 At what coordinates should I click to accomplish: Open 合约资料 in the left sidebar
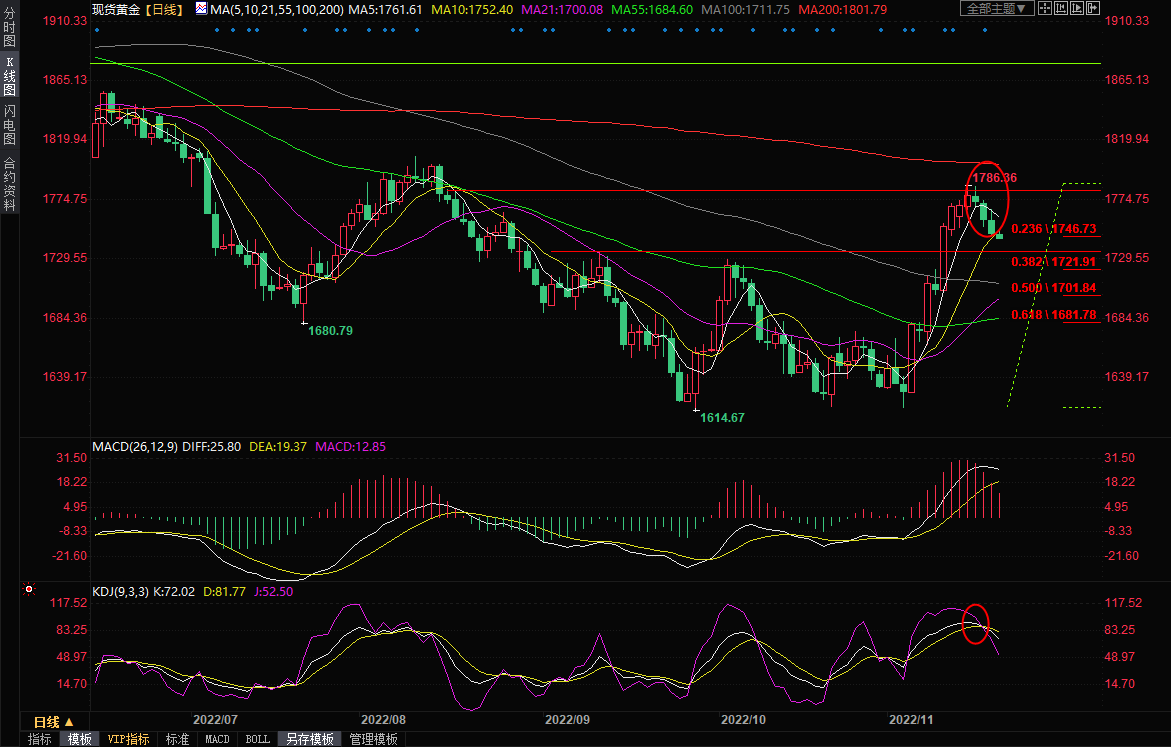point(9,183)
